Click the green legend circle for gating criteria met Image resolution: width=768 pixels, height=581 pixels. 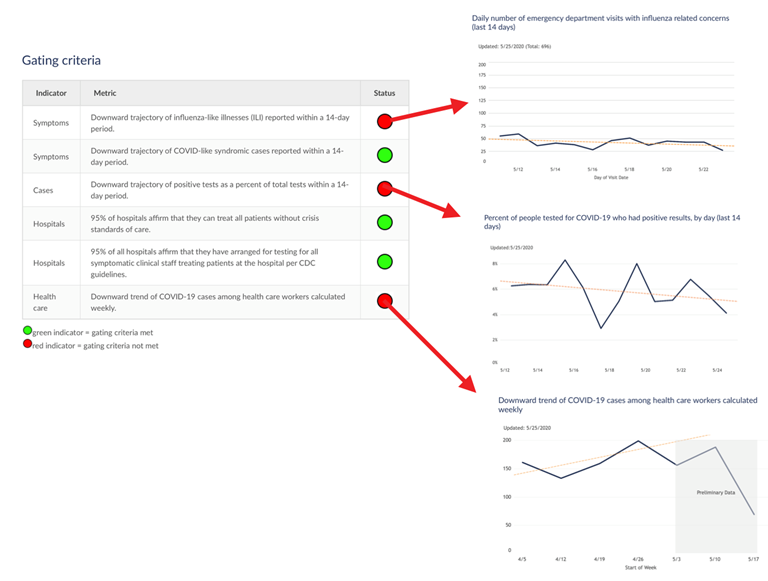(27, 331)
